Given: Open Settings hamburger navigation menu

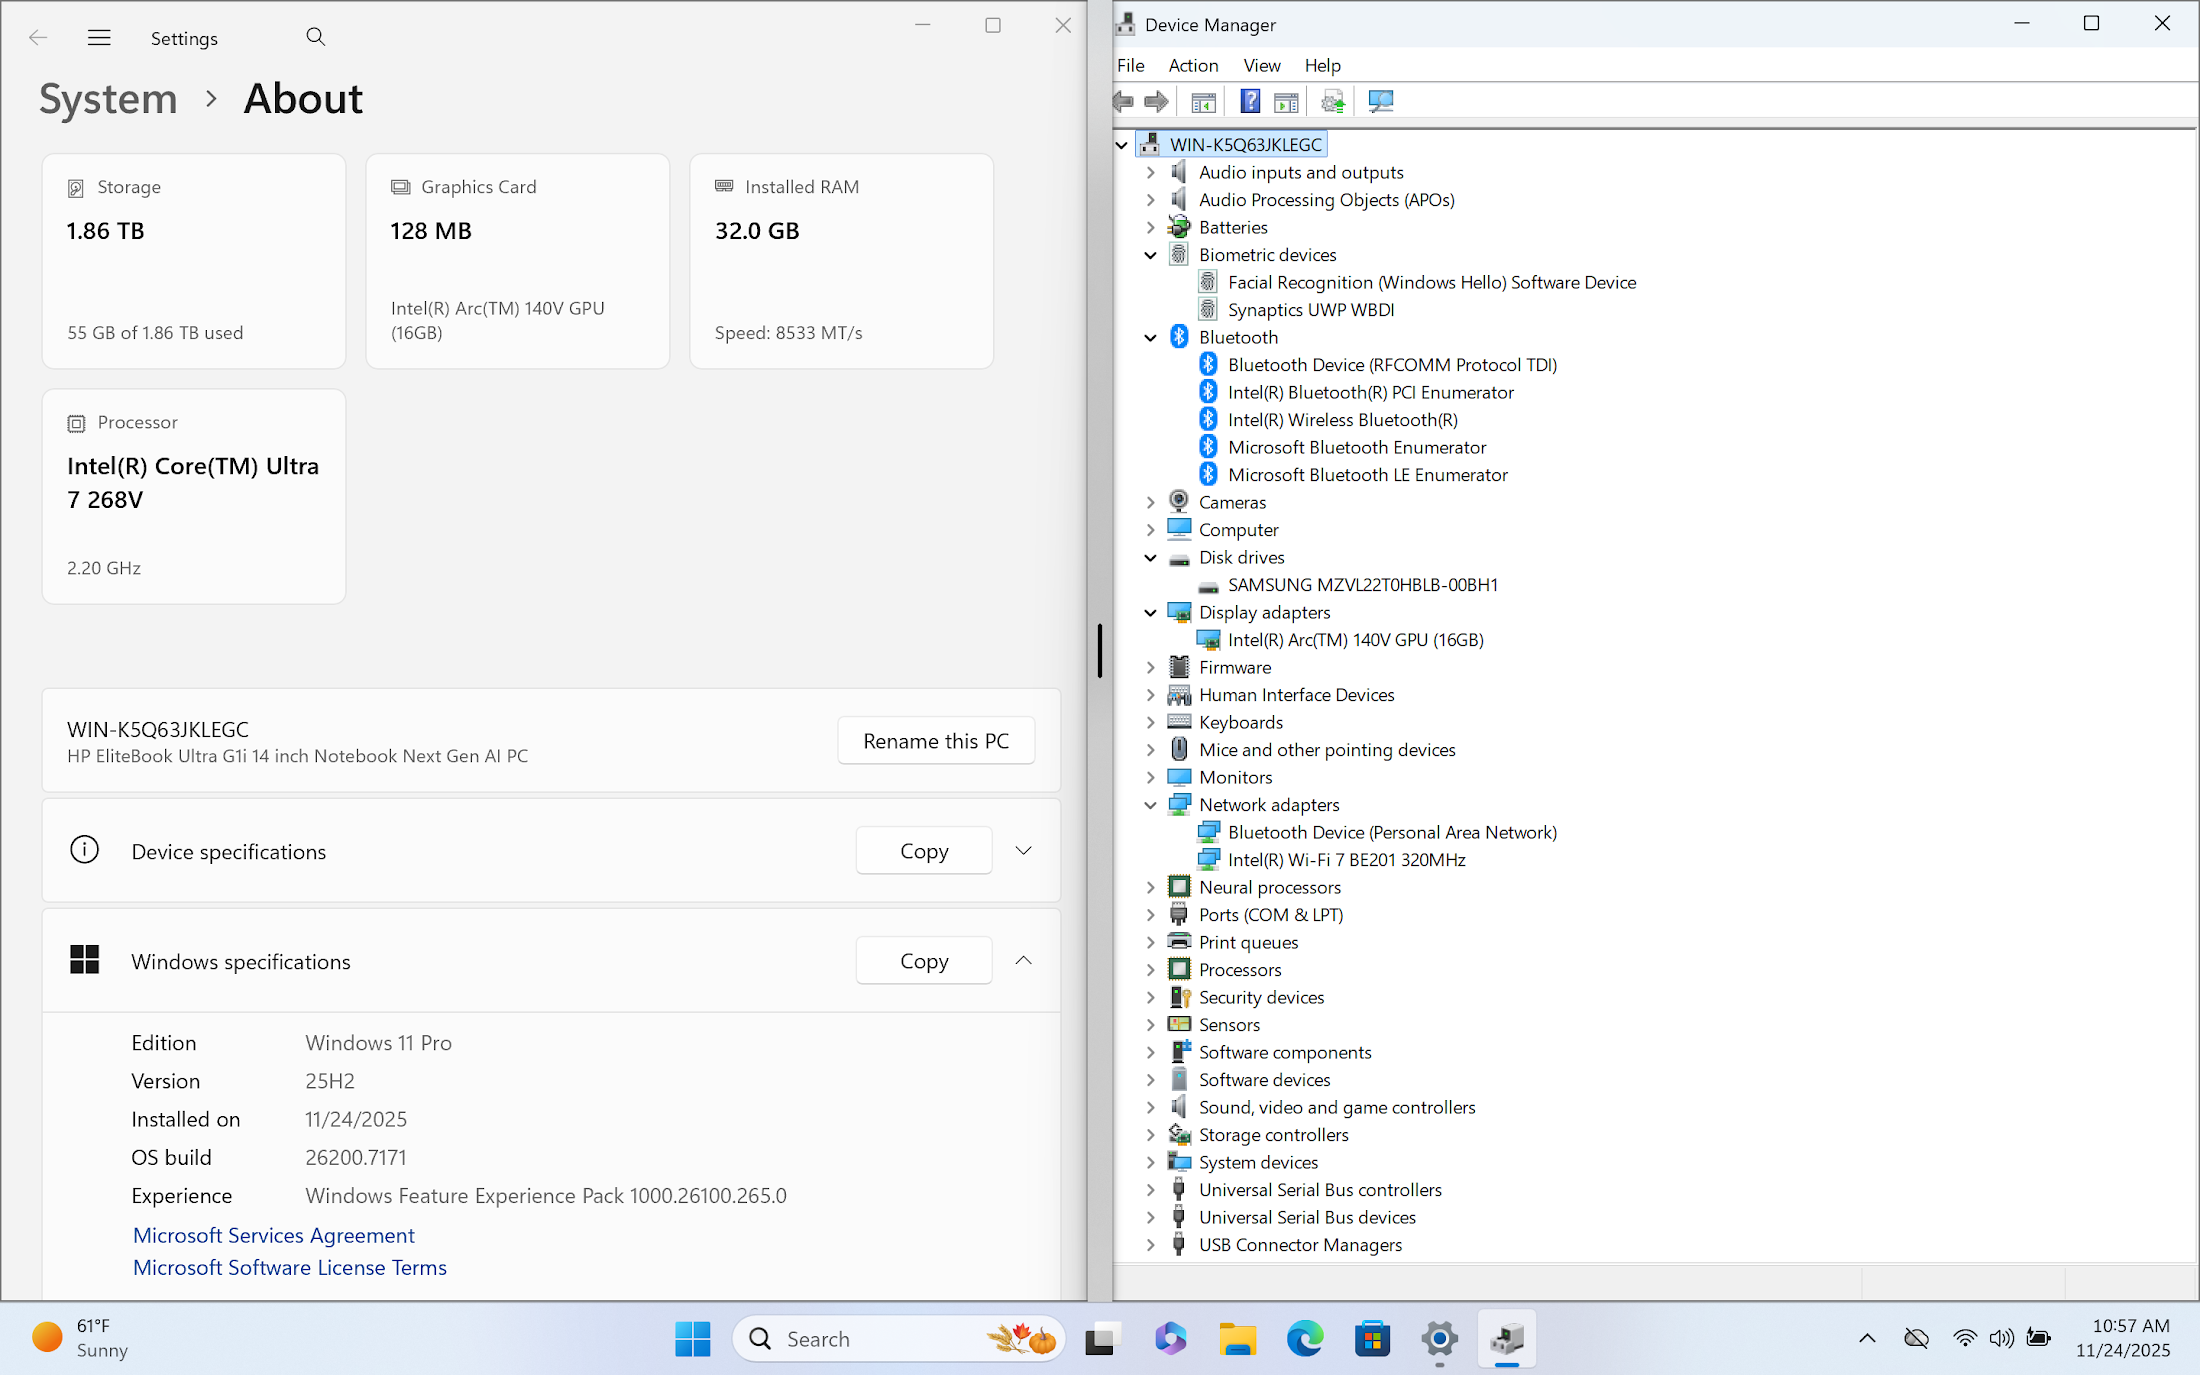Looking at the screenshot, I should [x=99, y=37].
